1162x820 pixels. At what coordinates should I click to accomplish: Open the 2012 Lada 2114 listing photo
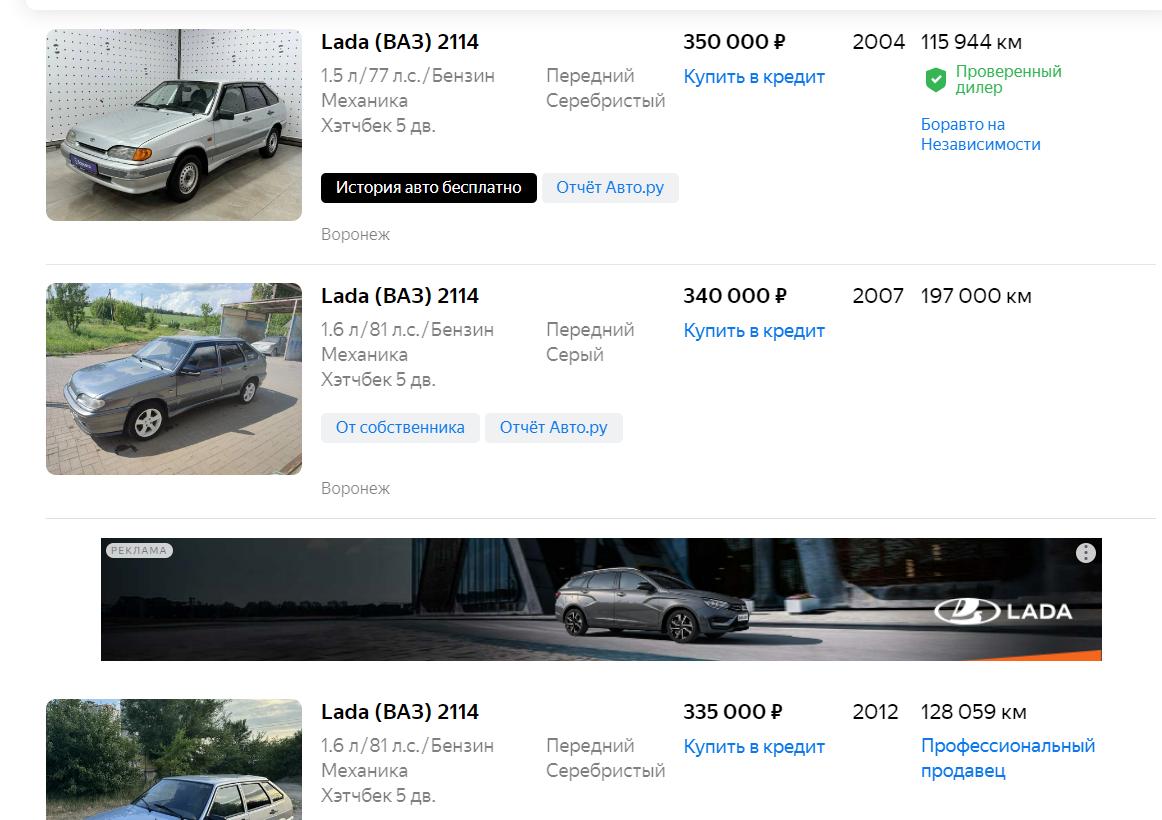(174, 759)
